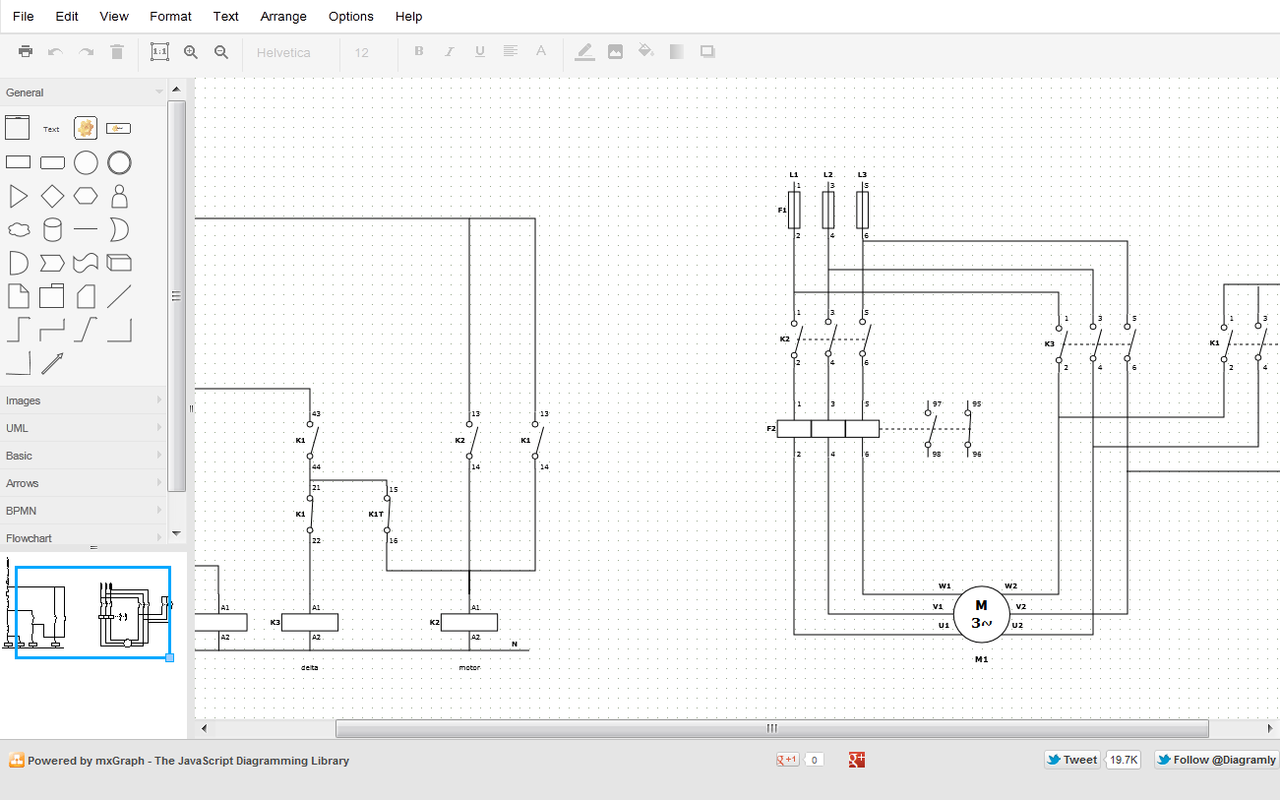This screenshot has width=1280, height=800.
Task: Collapse the General shapes section
Action: (80, 91)
